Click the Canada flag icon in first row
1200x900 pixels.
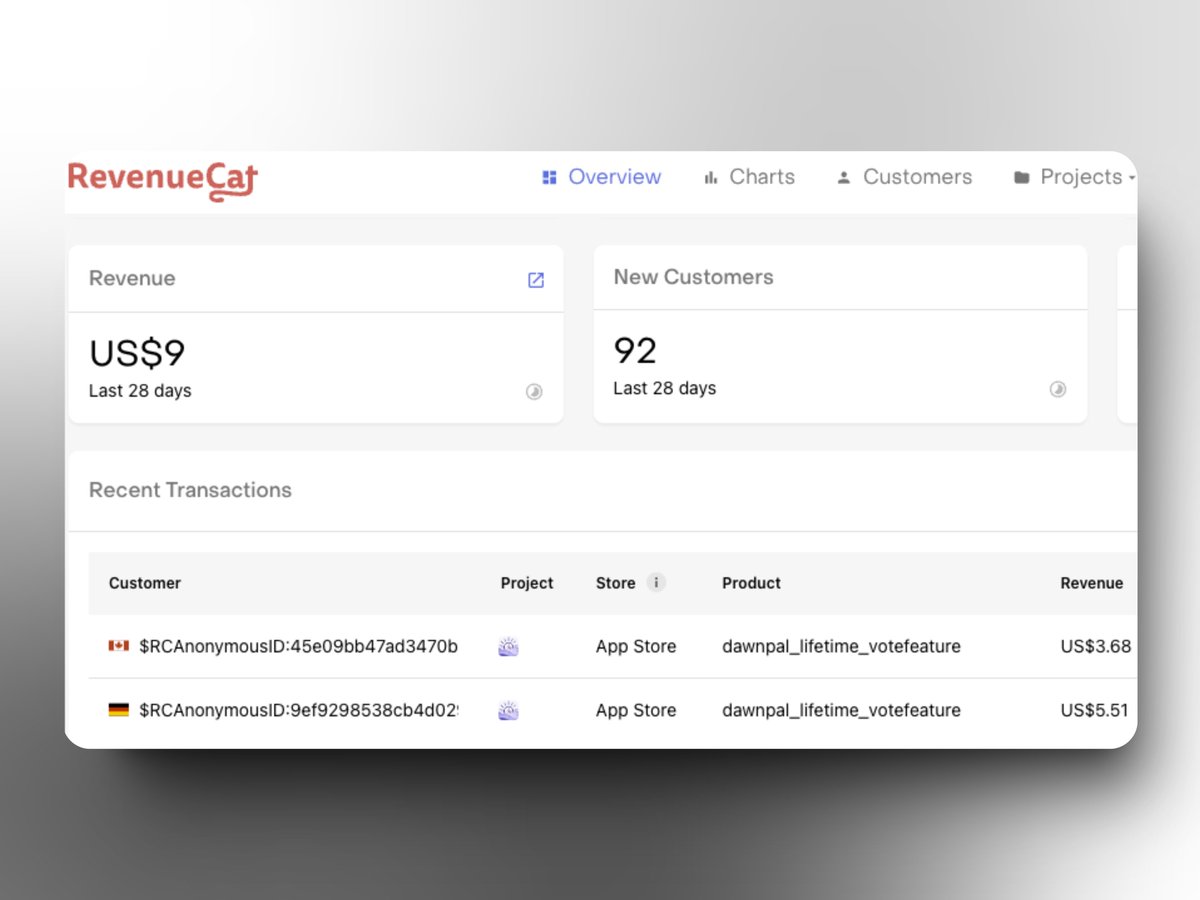click(118, 646)
